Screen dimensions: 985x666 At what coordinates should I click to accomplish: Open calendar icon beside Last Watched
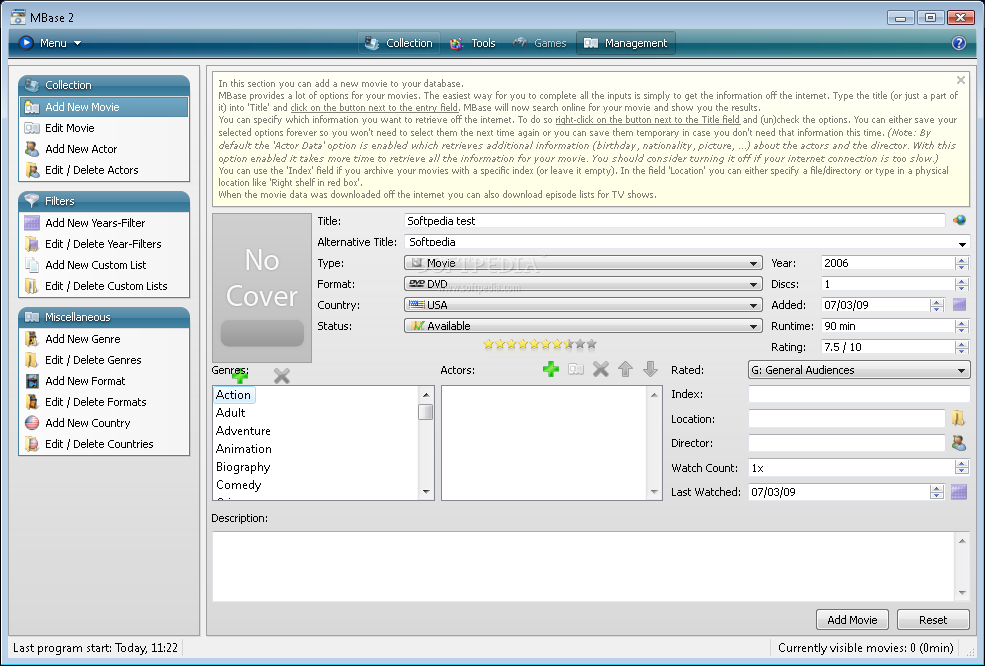tap(959, 492)
